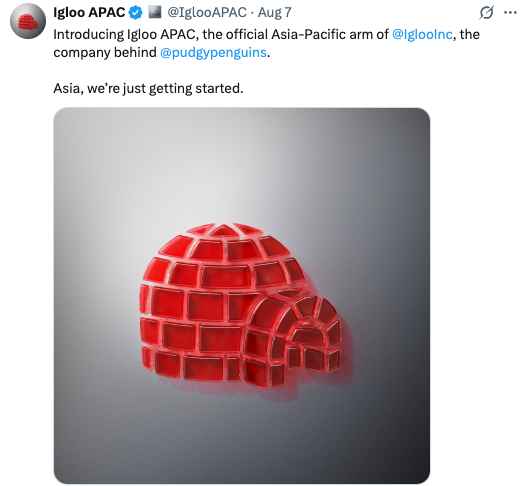531x486 pixels.
Task: Click the words 'company behind' in the tweet
Action: 105,52
